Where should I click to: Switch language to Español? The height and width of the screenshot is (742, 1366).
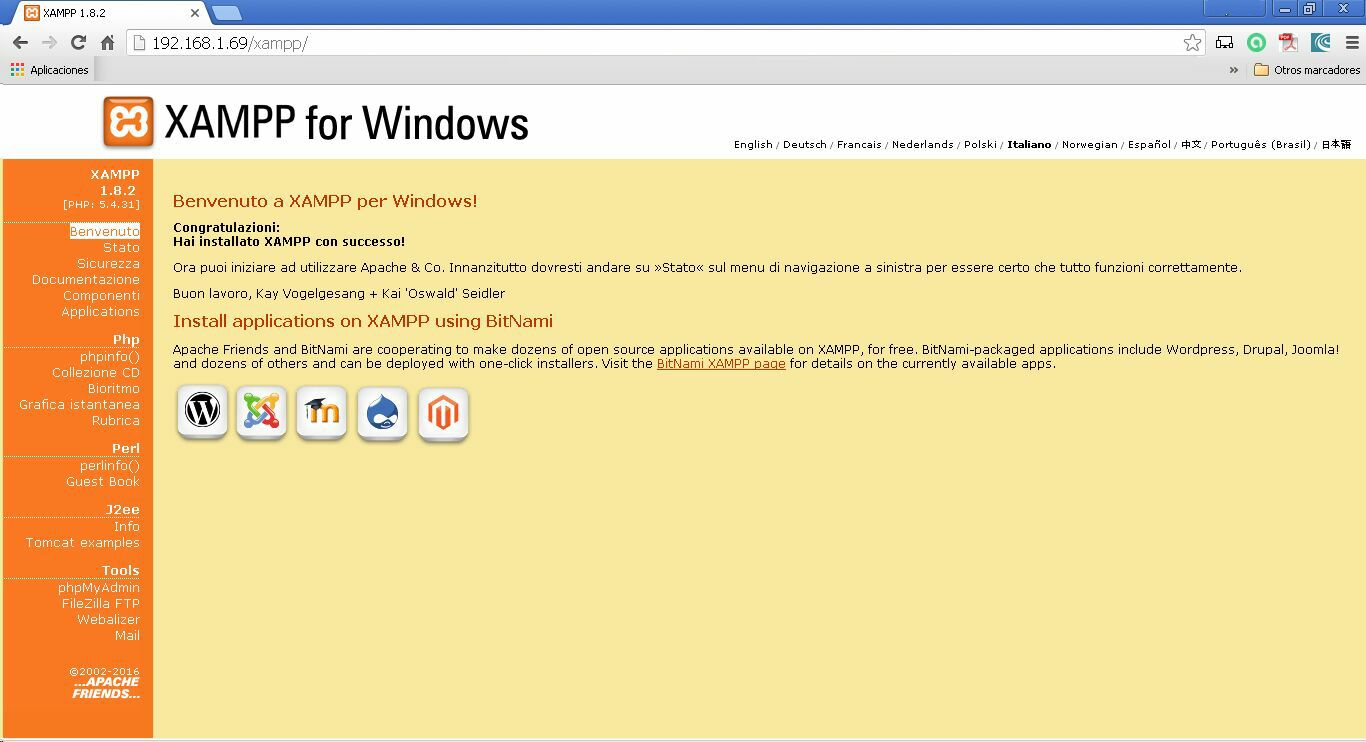1148,144
